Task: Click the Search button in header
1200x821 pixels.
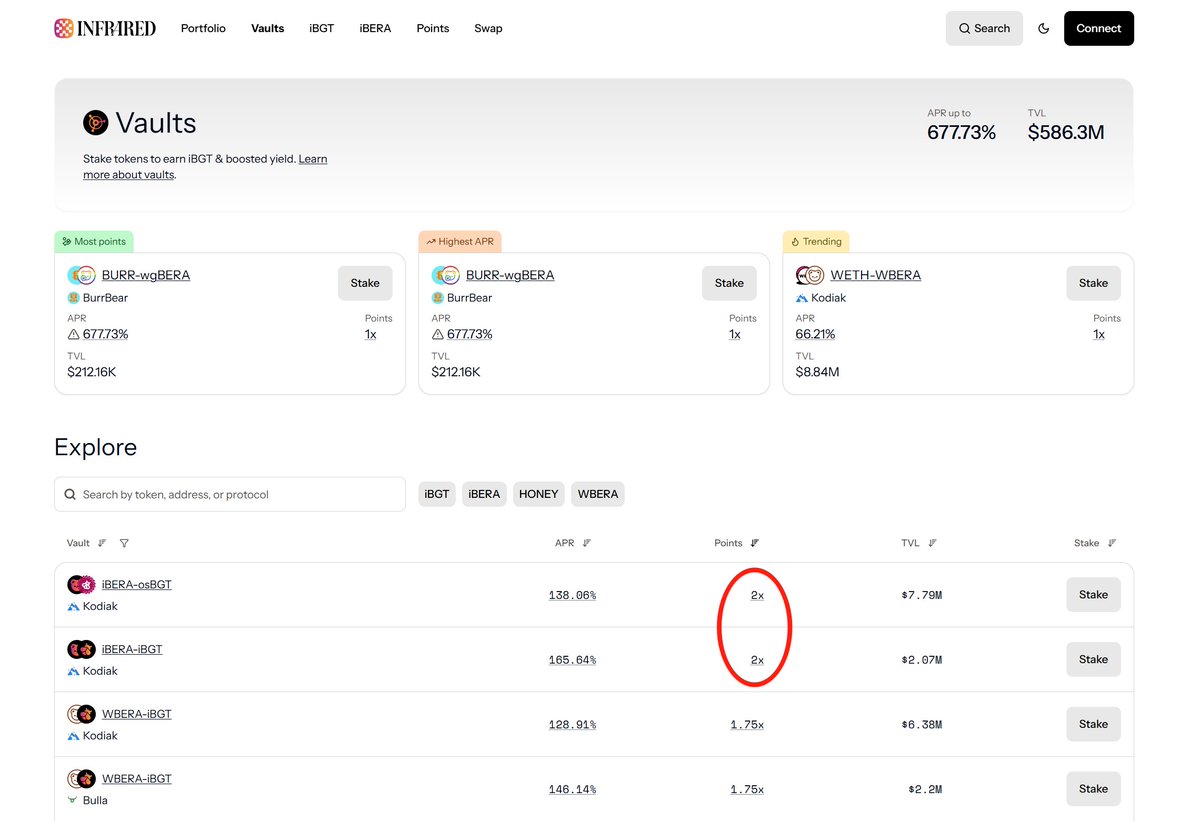Action: point(984,28)
